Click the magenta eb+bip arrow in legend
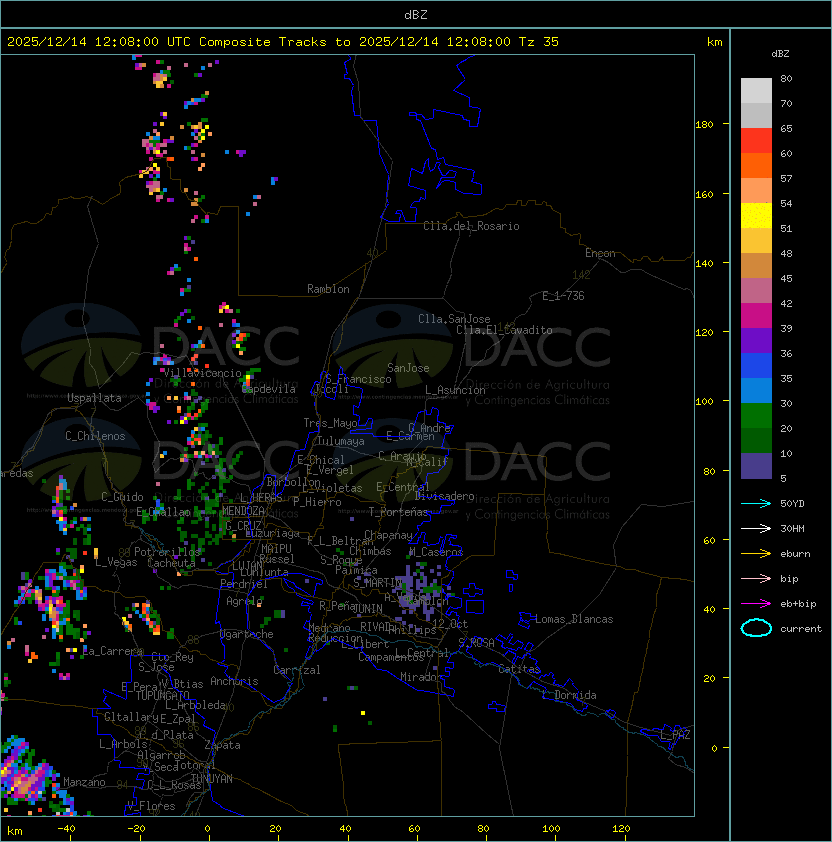The width and height of the screenshot is (832, 842). coord(756,604)
